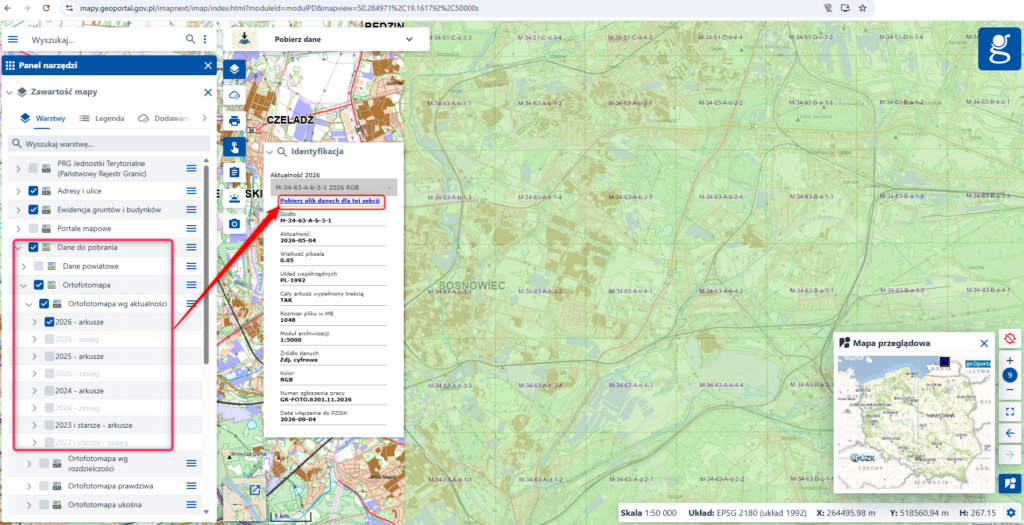Click the Geoportal logo button

click(x=999, y=48)
